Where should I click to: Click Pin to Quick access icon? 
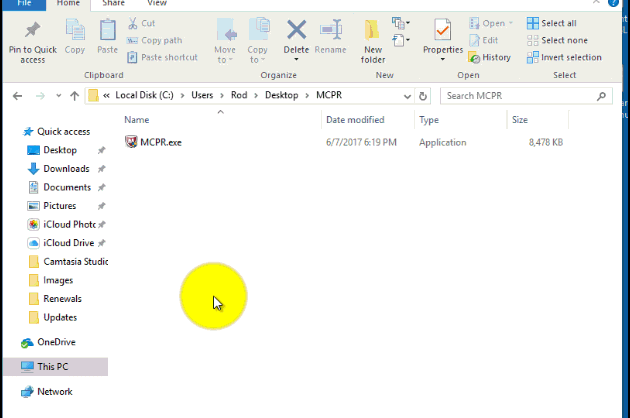click(33, 31)
